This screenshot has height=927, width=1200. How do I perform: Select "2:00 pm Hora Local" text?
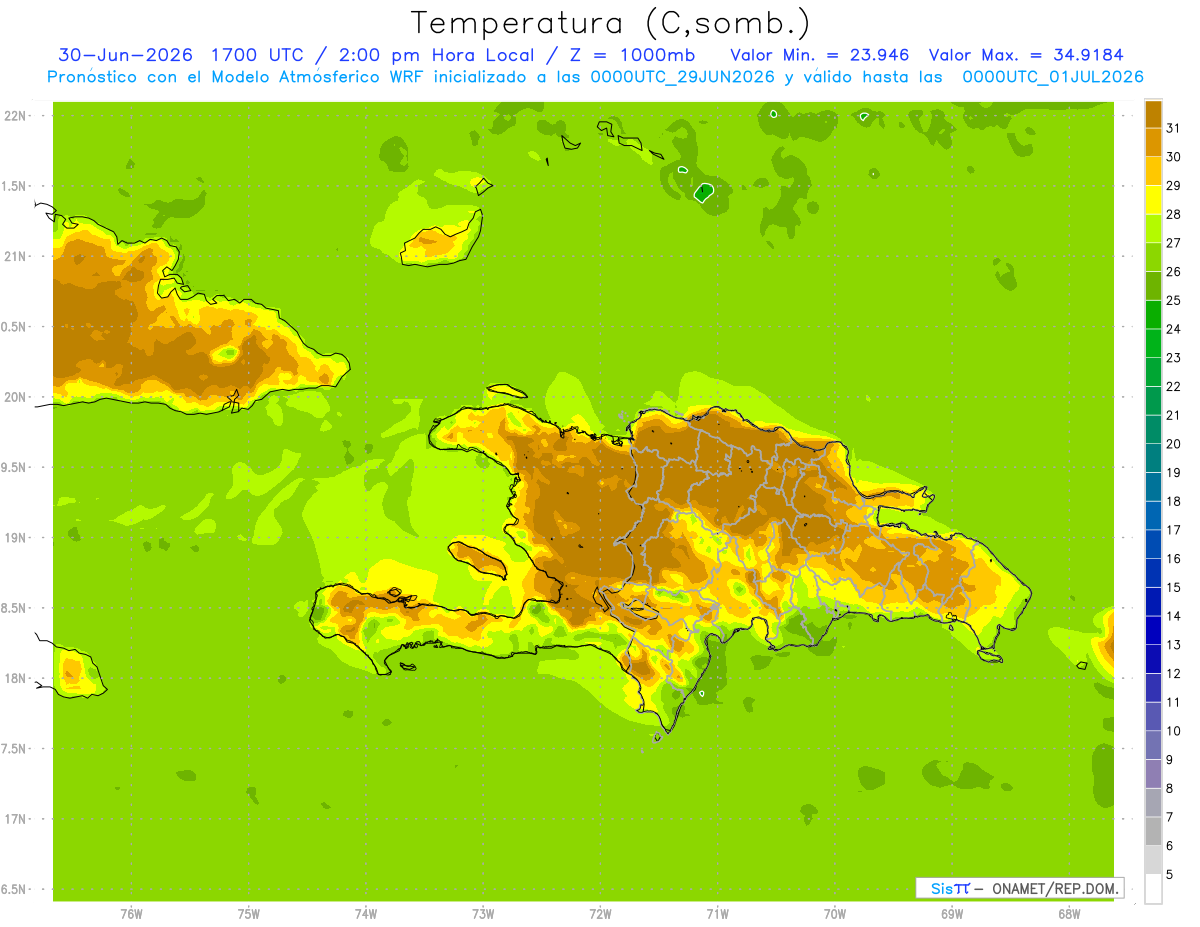tap(435, 55)
